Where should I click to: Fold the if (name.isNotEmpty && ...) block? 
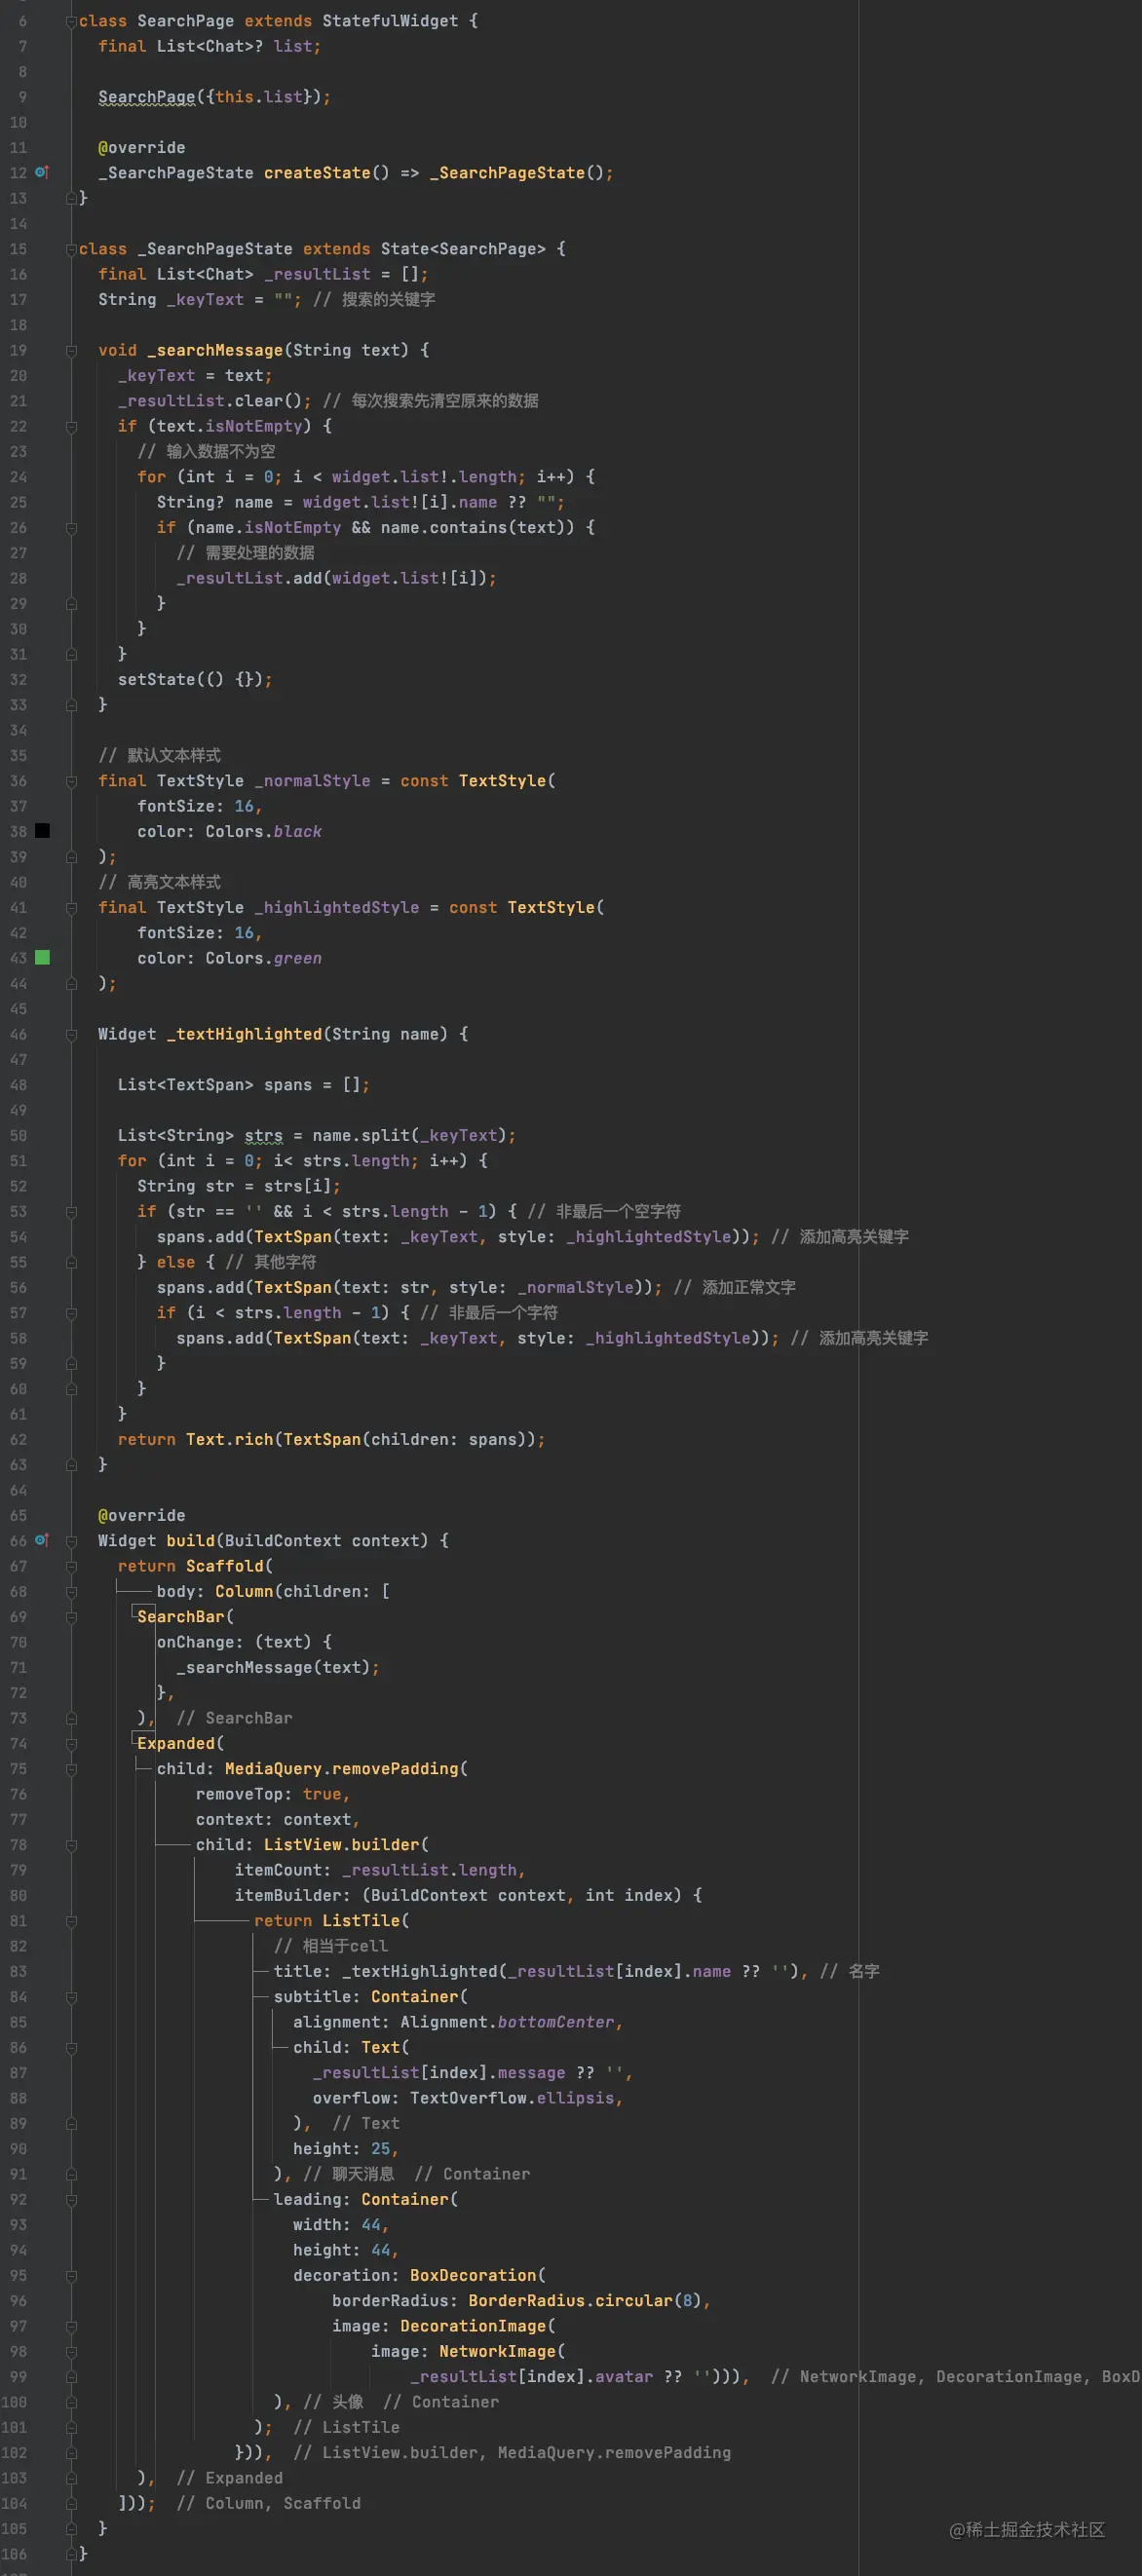click(71, 527)
